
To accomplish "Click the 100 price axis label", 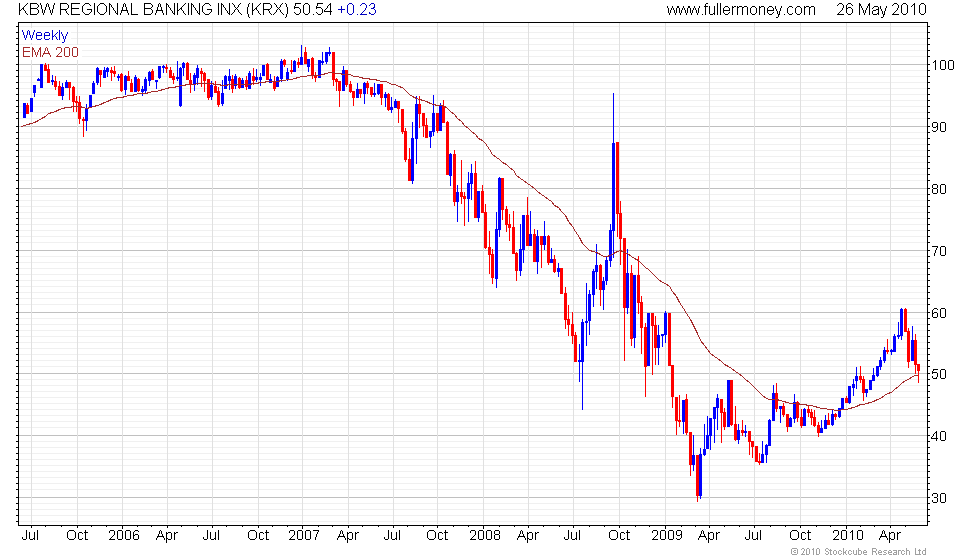I will click(x=942, y=65).
